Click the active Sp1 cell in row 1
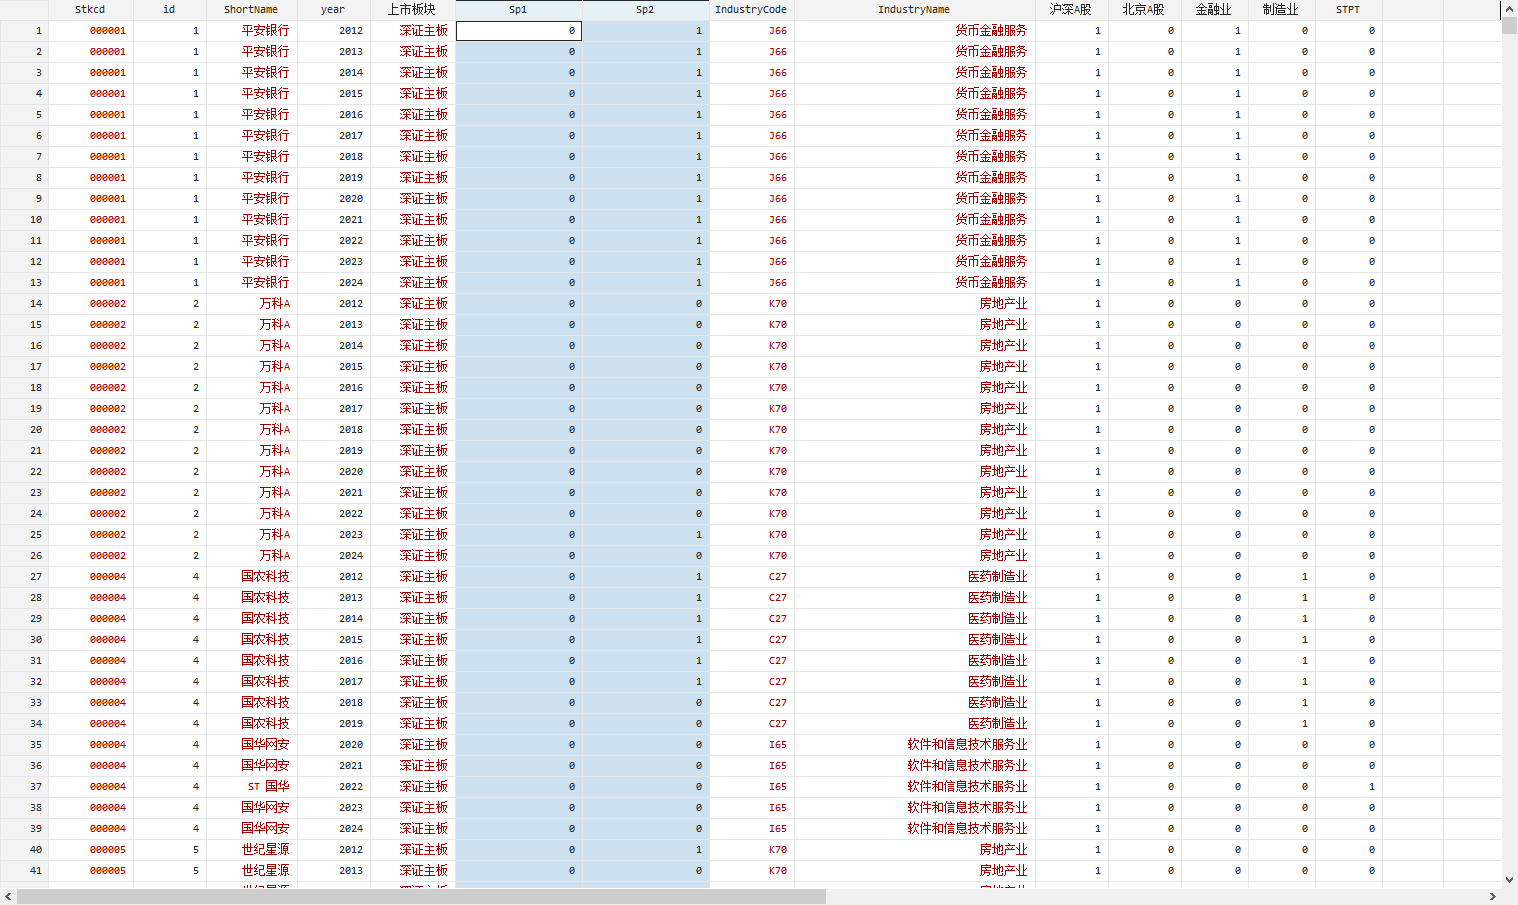The height and width of the screenshot is (905, 1518). click(518, 31)
